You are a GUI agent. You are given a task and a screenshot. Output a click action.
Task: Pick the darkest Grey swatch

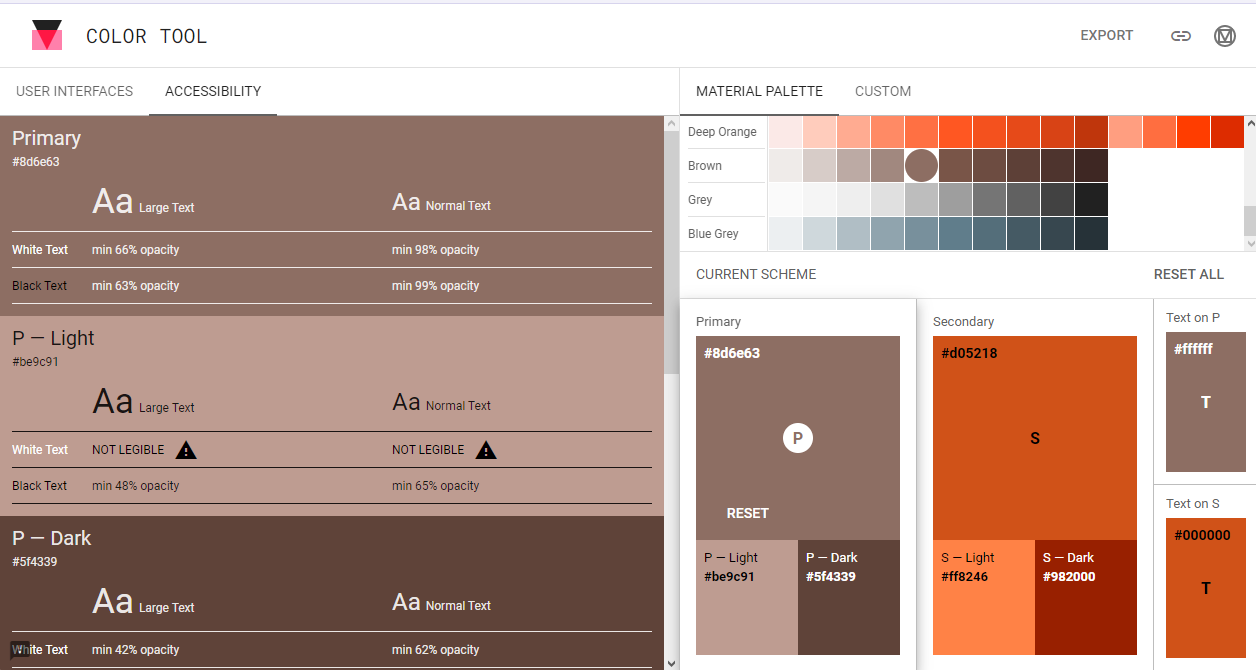1092,200
